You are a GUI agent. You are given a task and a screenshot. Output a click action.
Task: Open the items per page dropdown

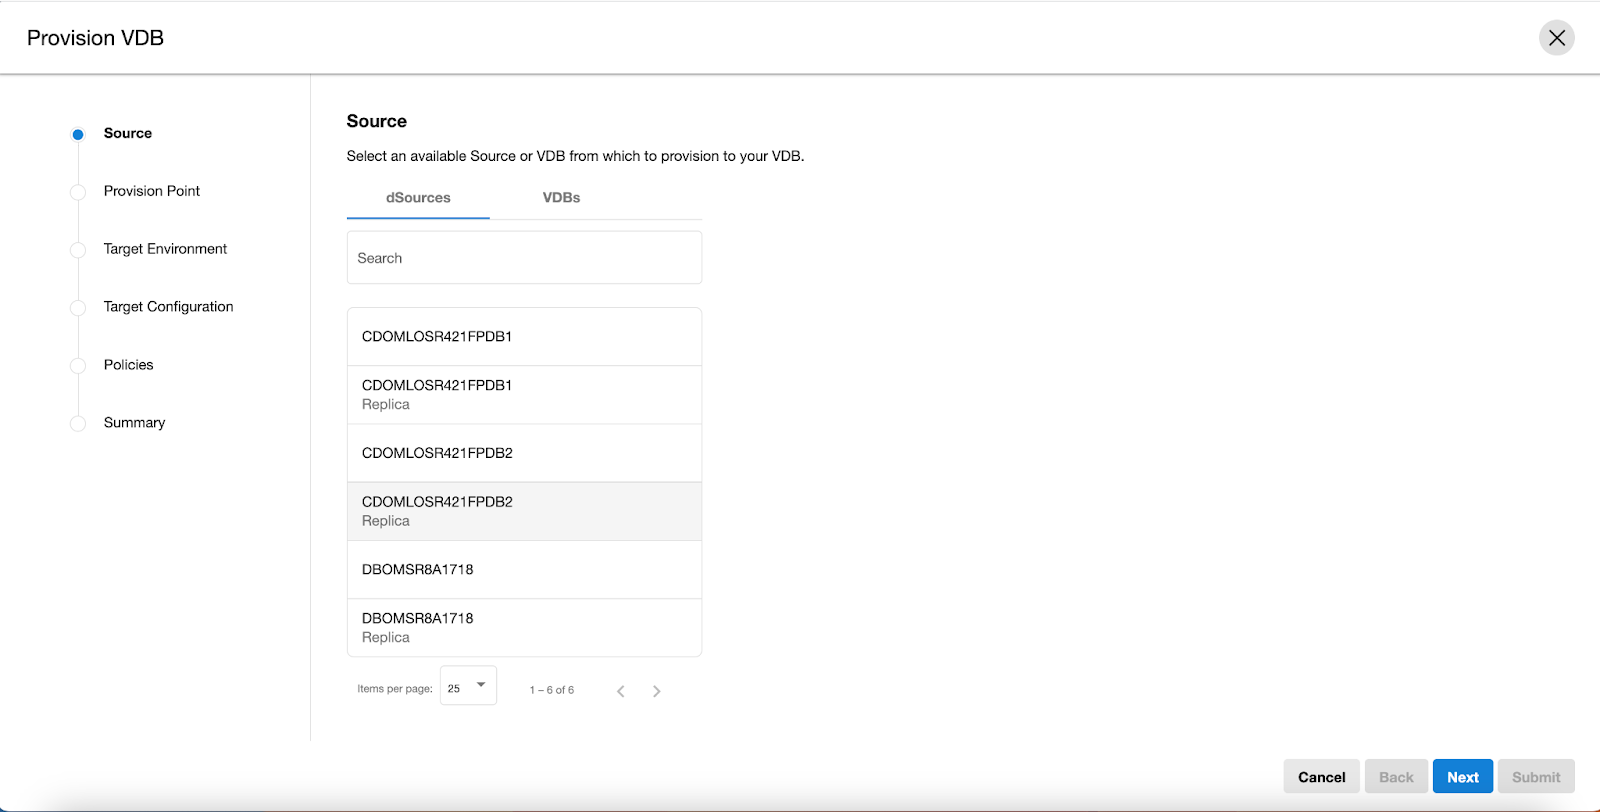pyautogui.click(x=468, y=687)
